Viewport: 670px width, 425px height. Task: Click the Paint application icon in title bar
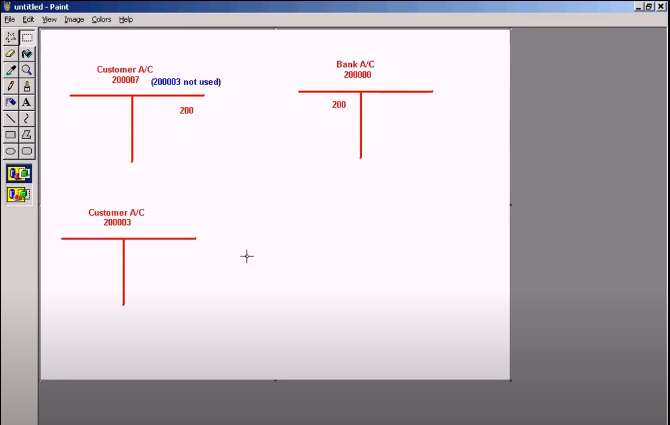[7, 6]
